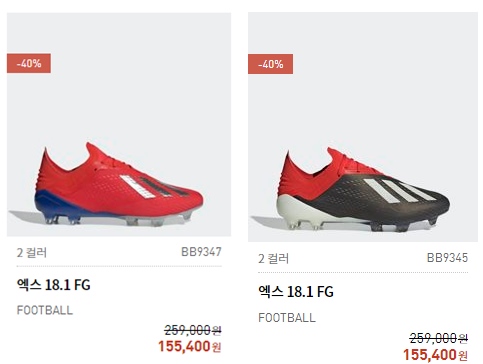Screen dimensions: 483x364
Task: Click sale price 155,400원 of BB9345
Action: coord(435,355)
